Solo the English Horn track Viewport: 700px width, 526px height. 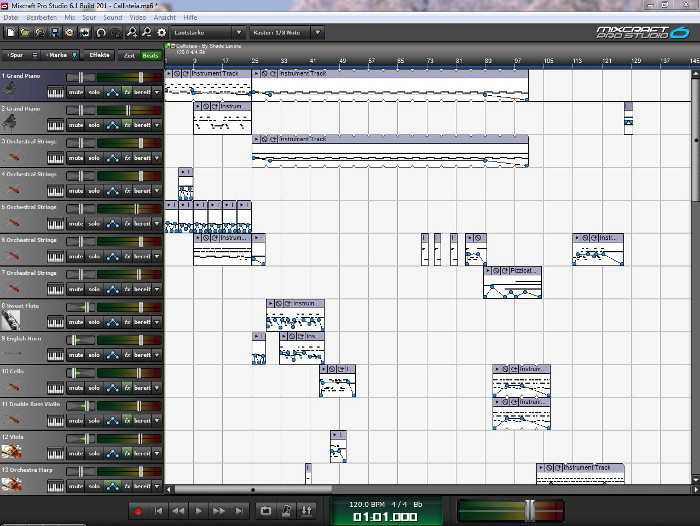click(x=94, y=355)
